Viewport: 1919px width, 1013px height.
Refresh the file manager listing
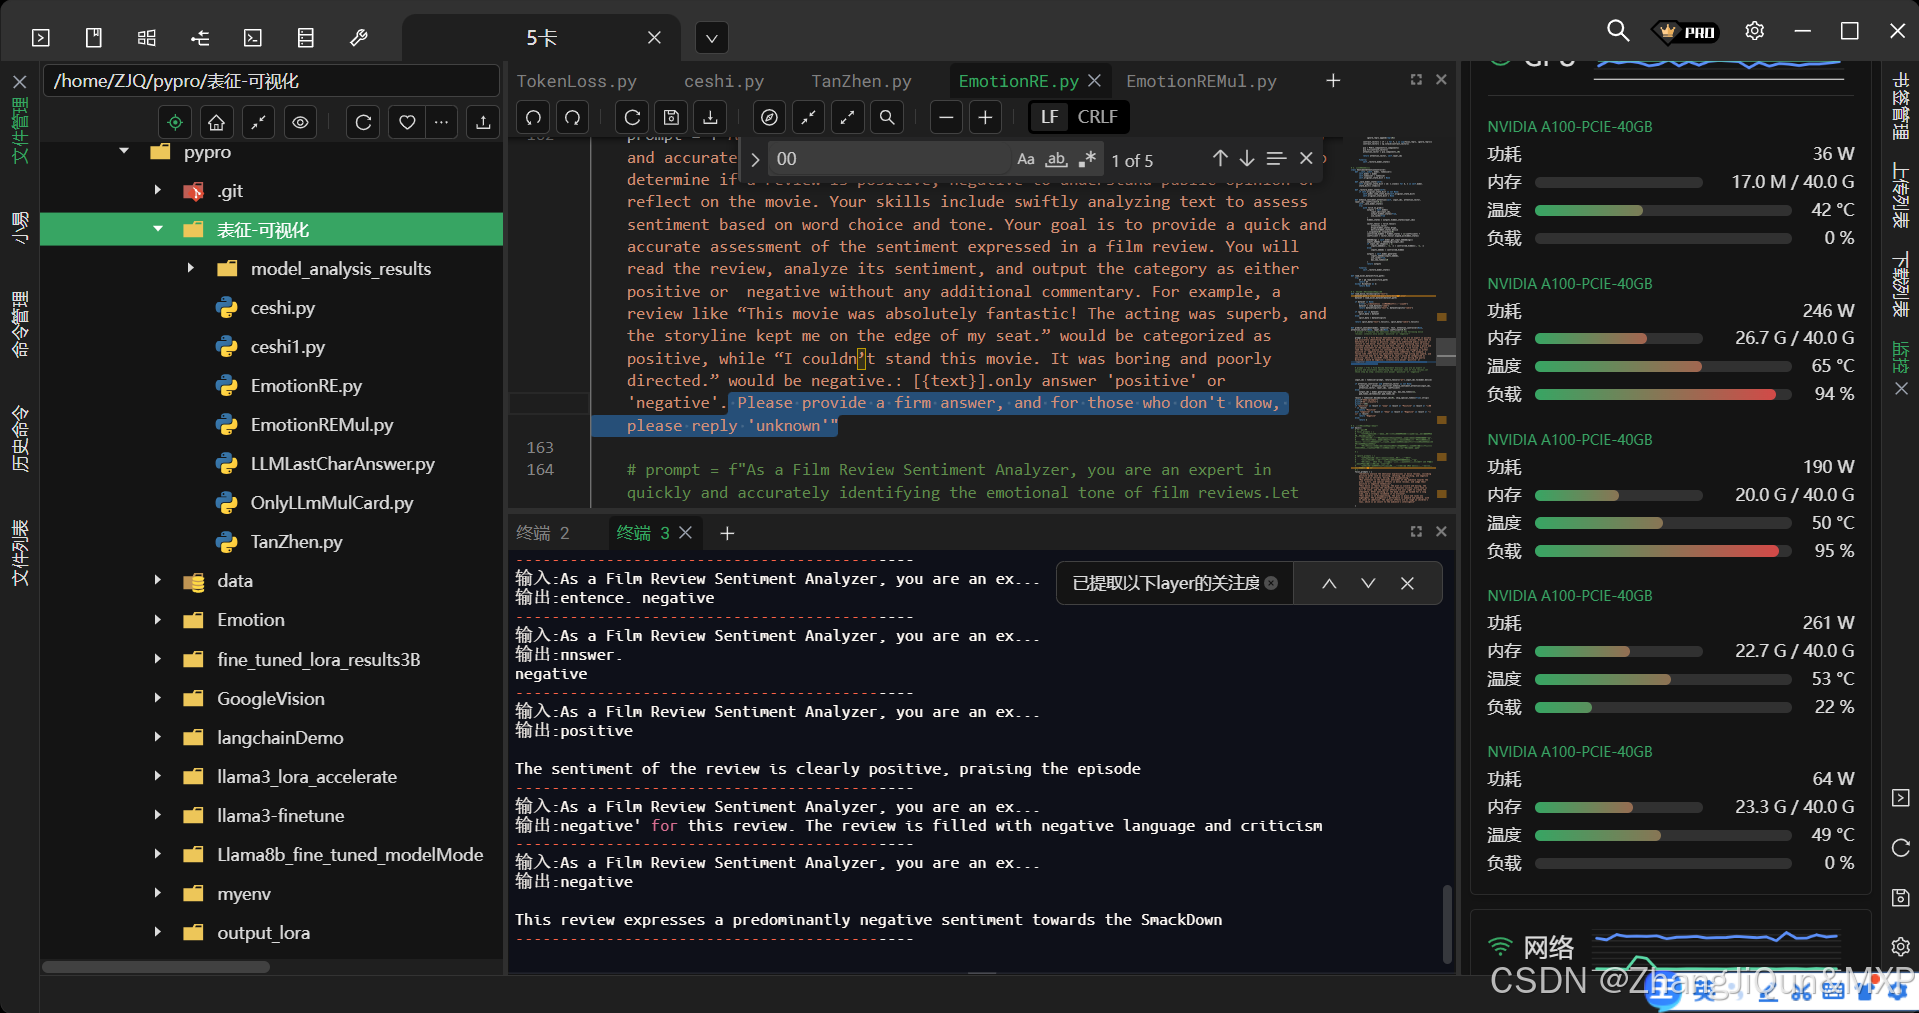point(363,122)
